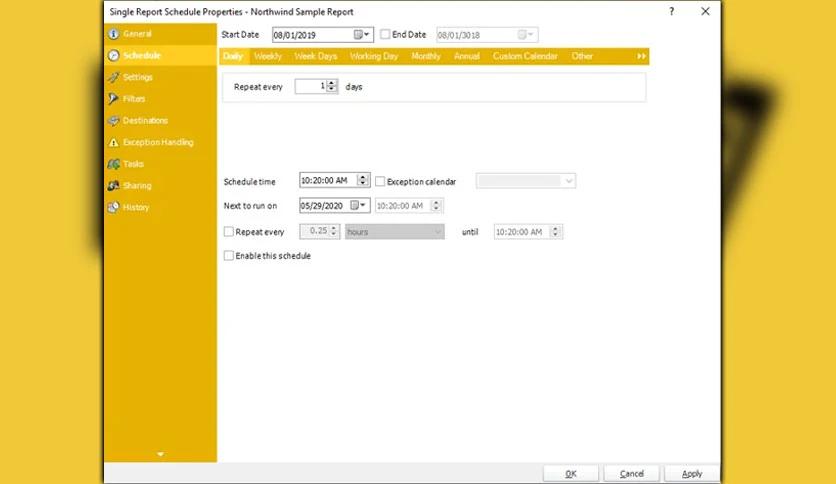836x484 pixels.
Task: Click the Exception Handling warning icon
Action: (x=114, y=143)
